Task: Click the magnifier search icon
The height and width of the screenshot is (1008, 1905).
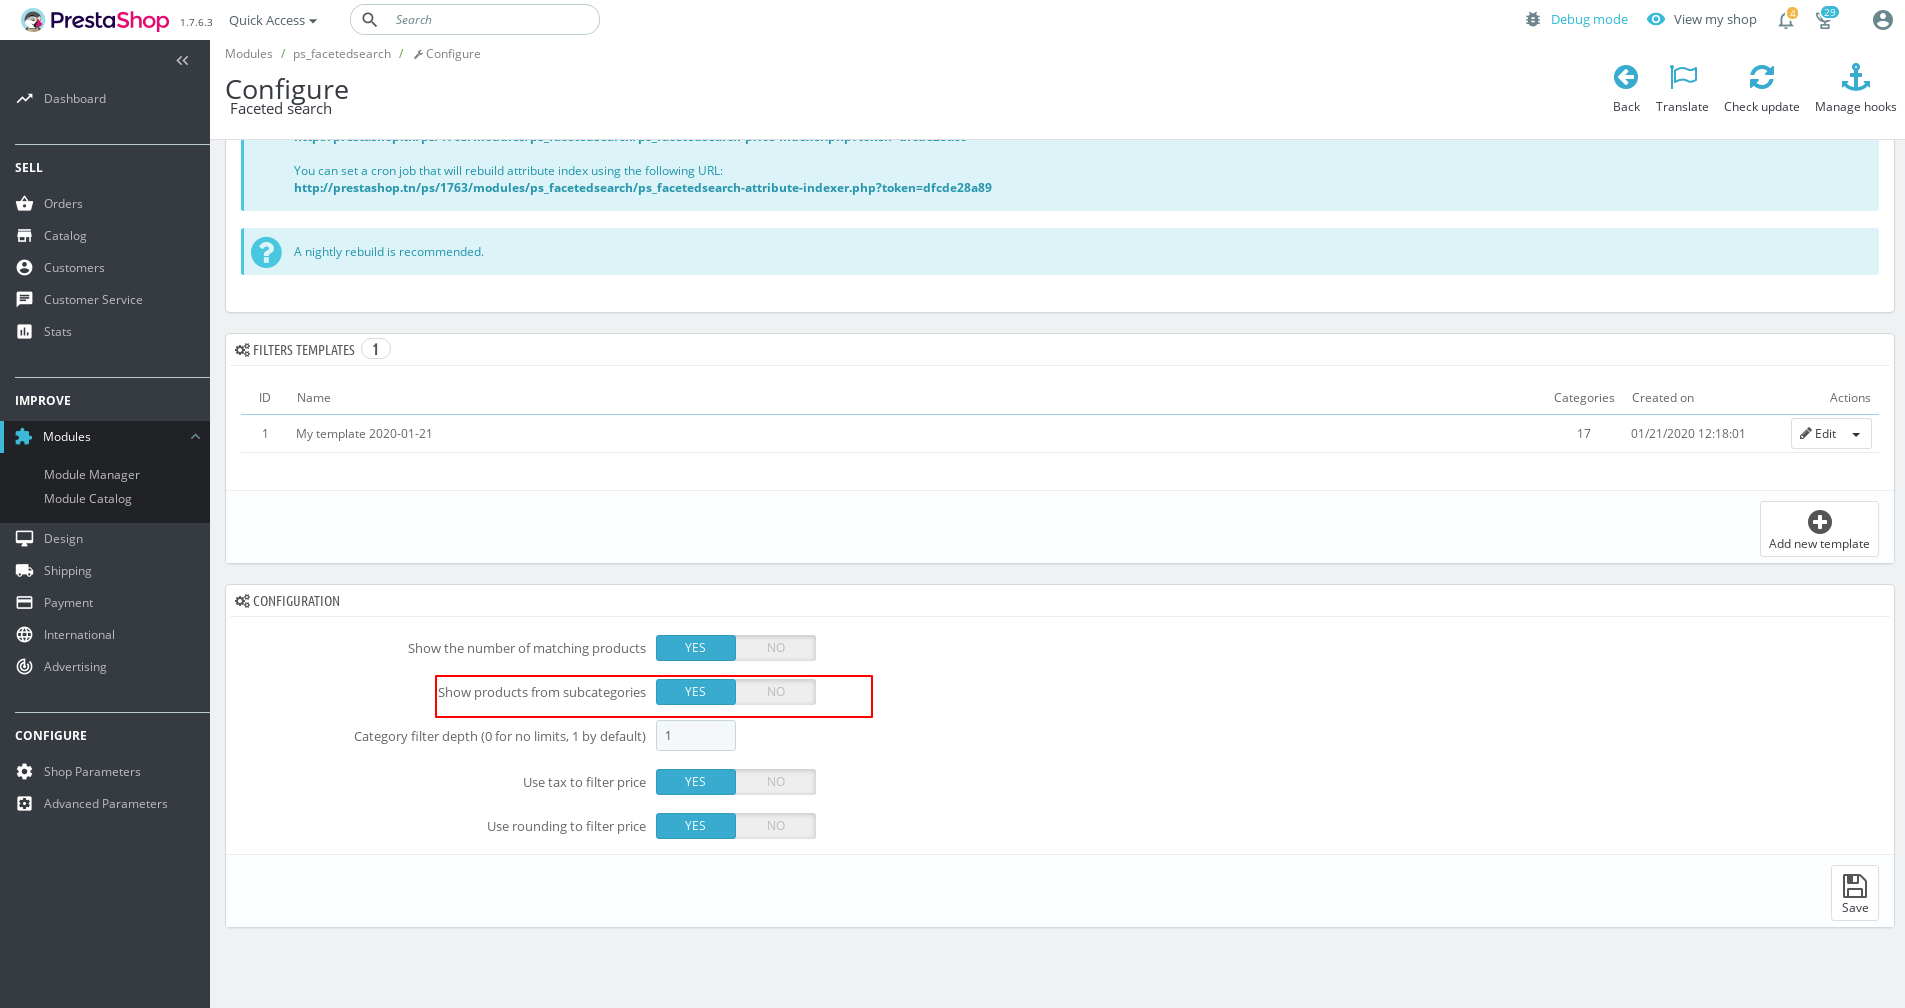Action: pyautogui.click(x=370, y=20)
